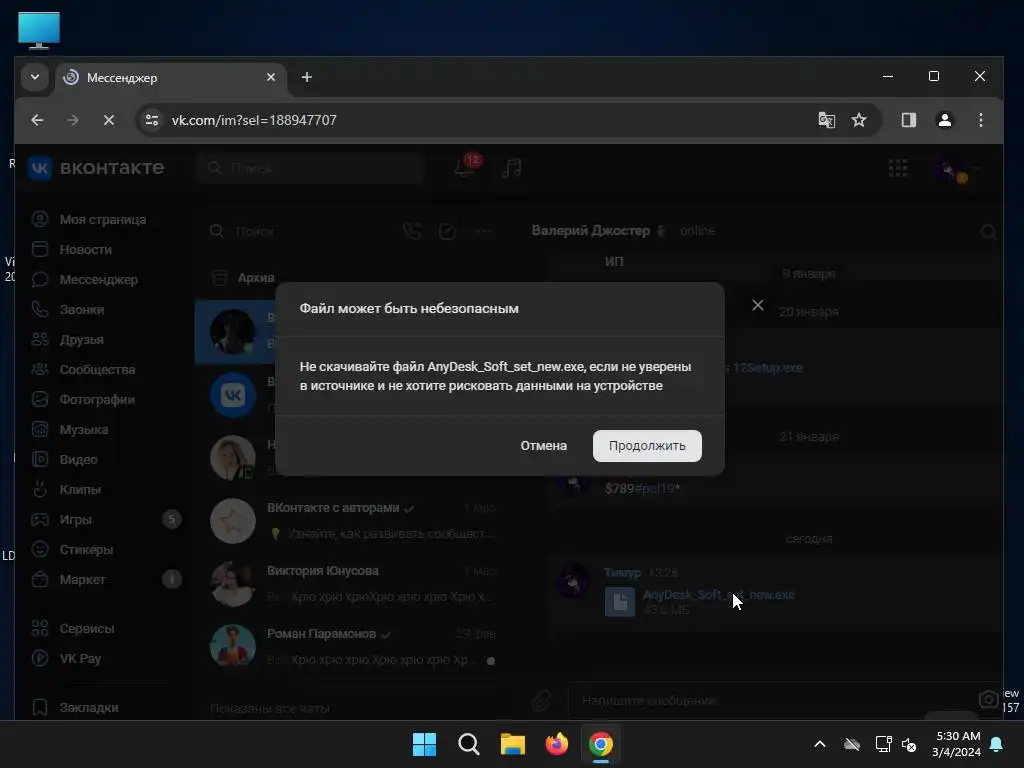
Task: Open the VK services grid icon
Action: click(898, 168)
